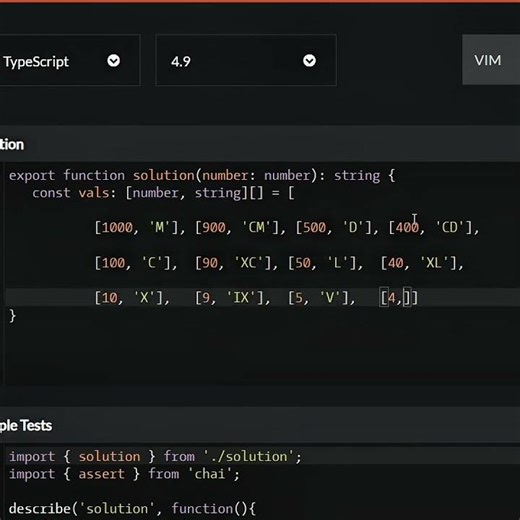This screenshot has height=520, width=520.
Task: Click the chevron icon beside TypeScript
Action: click(114, 61)
